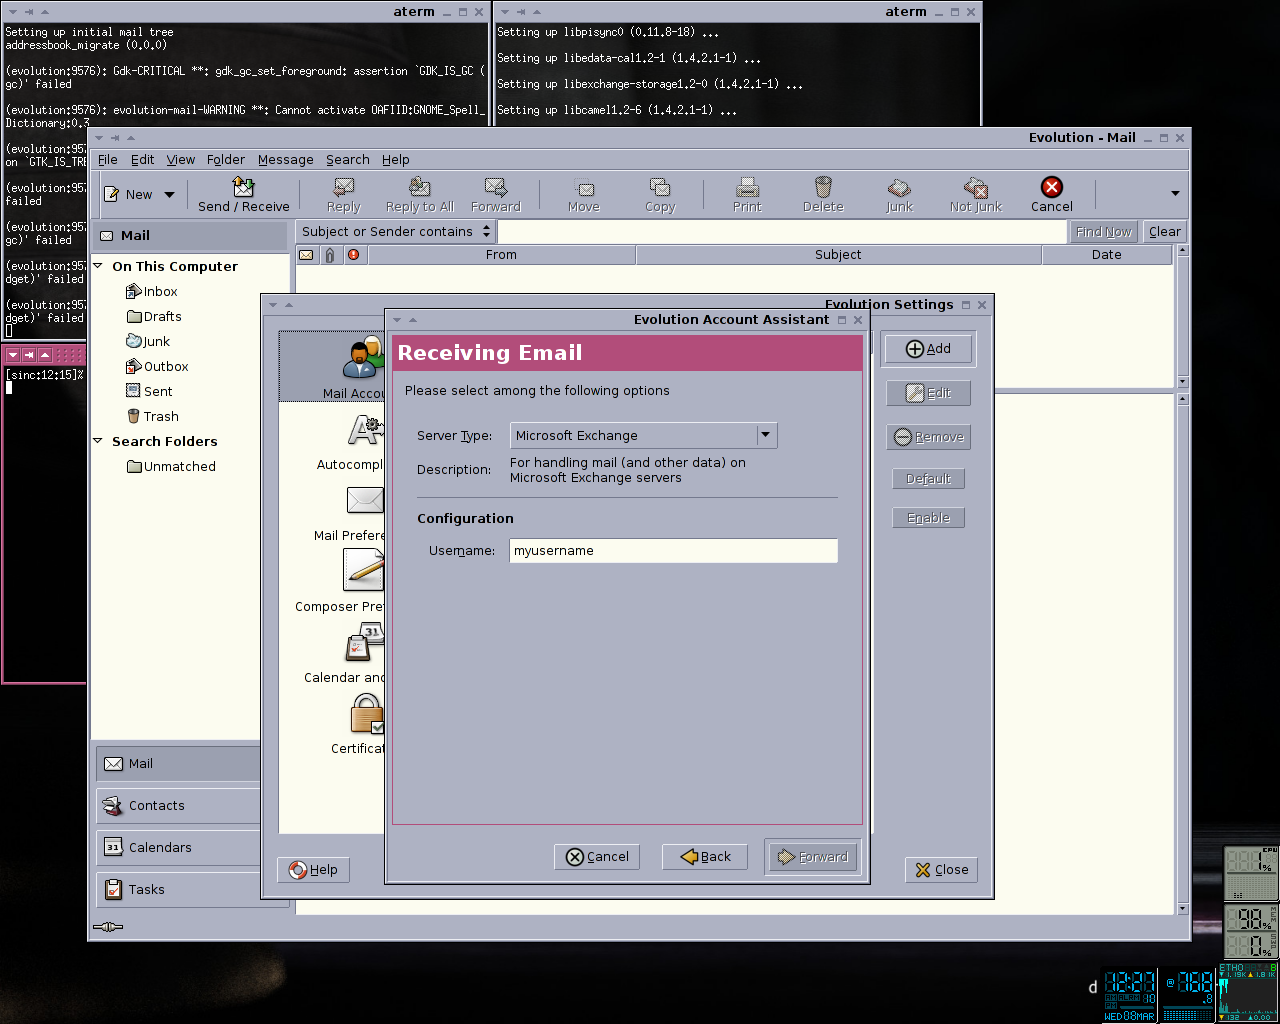1280x1024 pixels.
Task: Open the Folder menu
Action: click(226, 160)
